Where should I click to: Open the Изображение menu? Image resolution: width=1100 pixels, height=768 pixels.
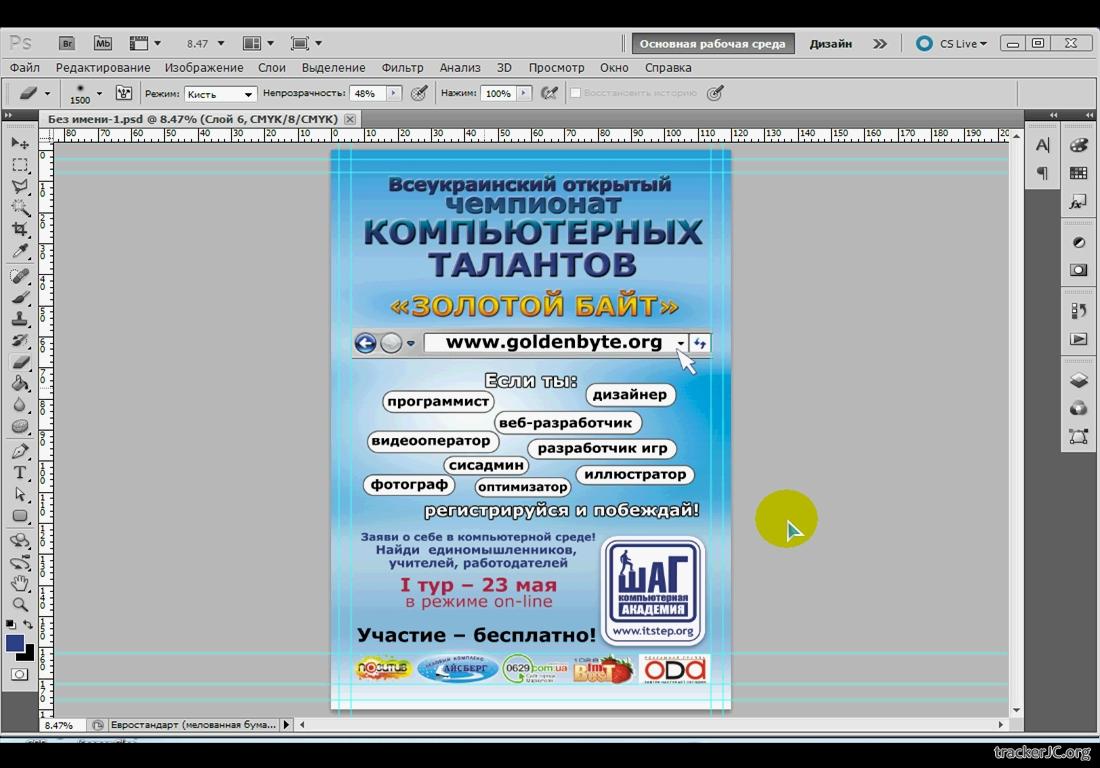click(204, 68)
